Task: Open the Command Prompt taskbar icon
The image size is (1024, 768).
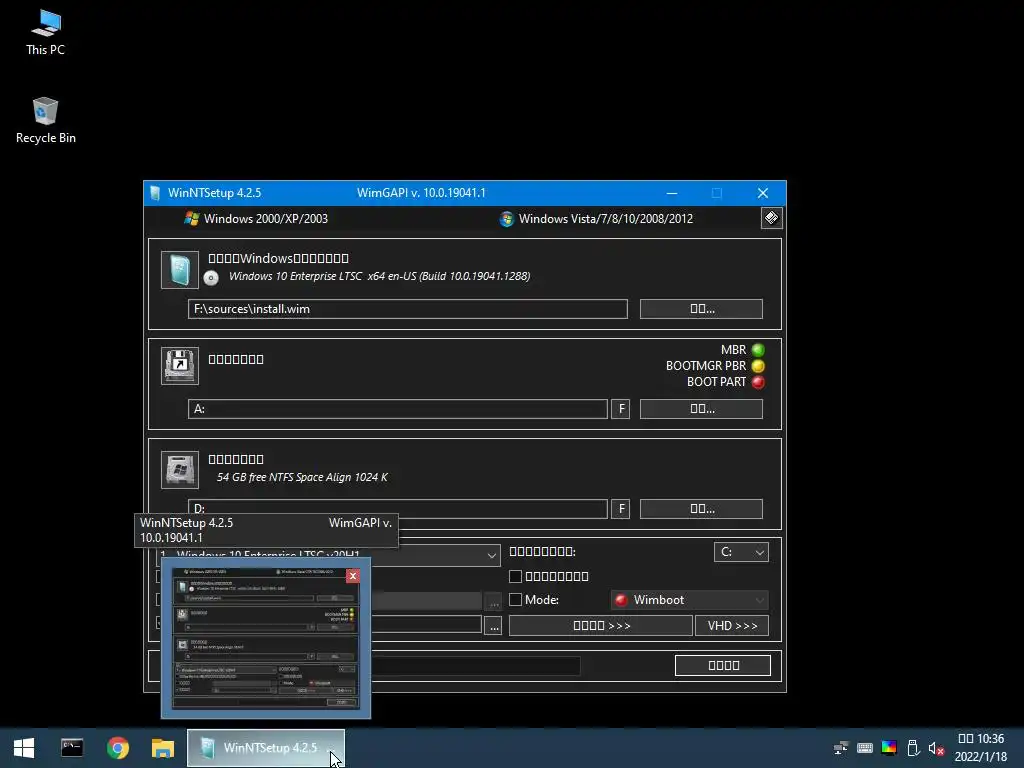Action: point(72,748)
